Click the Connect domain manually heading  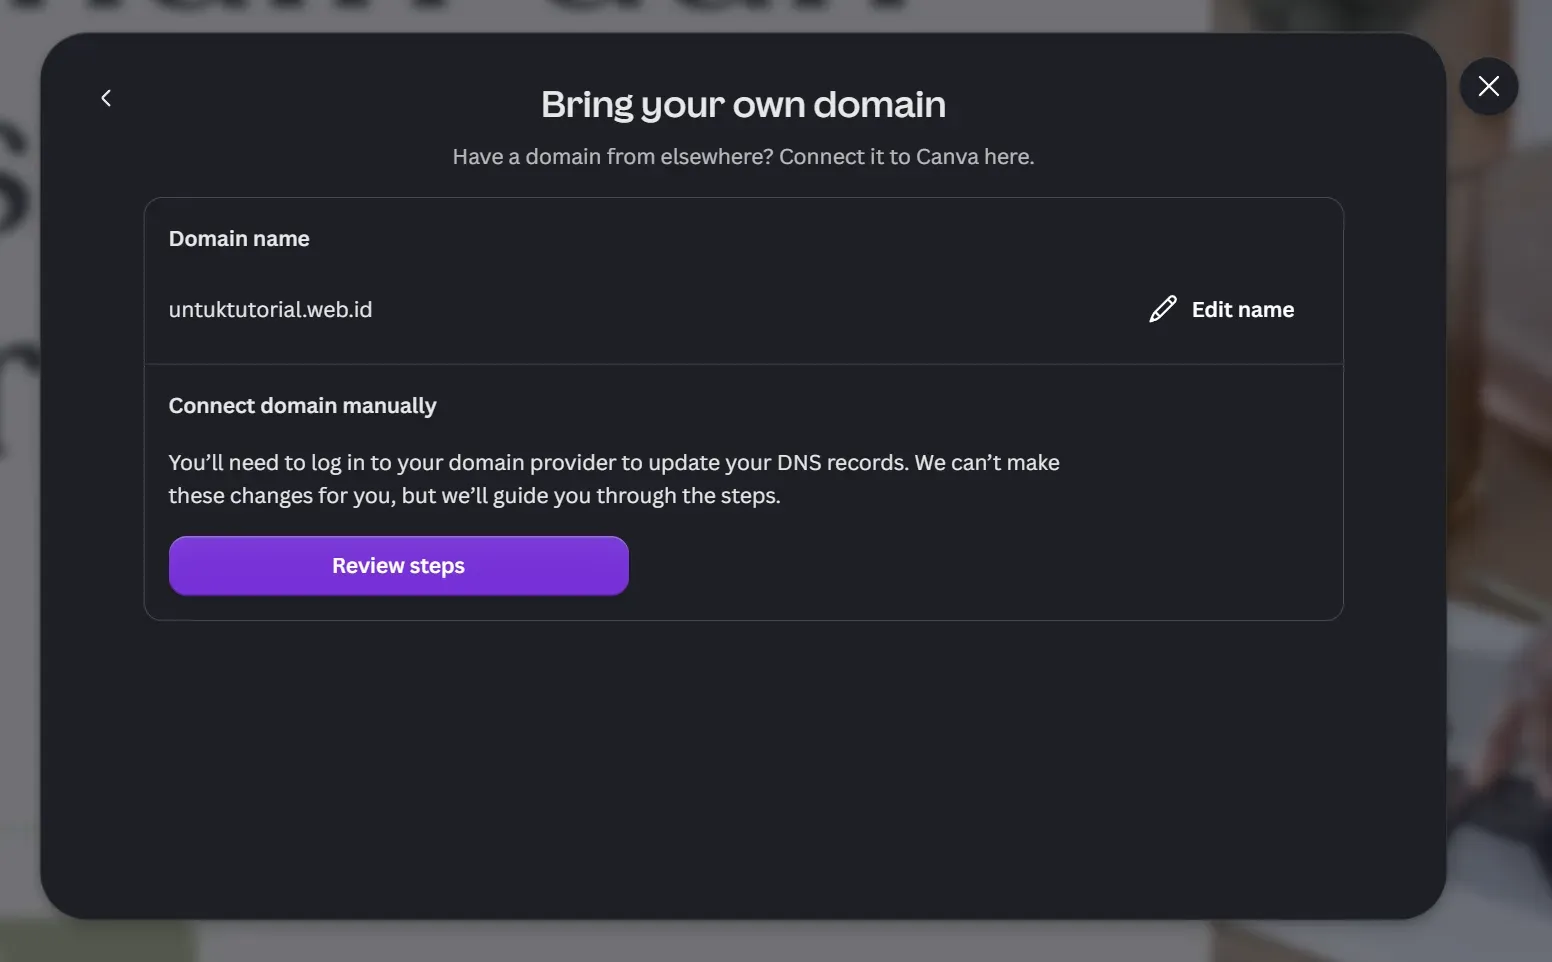[x=302, y=406]
